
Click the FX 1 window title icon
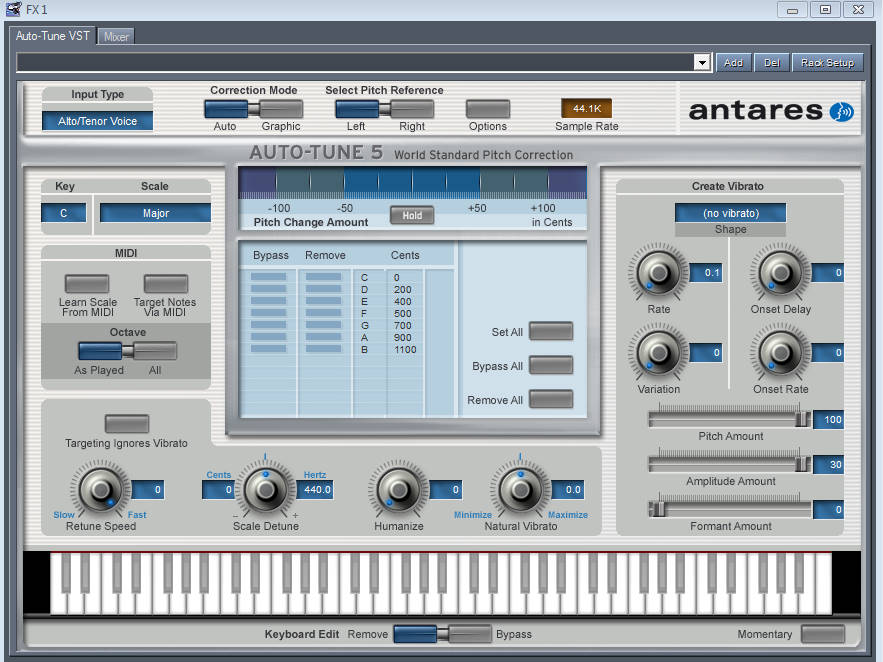pyautogui.click(x=13, y=9)
